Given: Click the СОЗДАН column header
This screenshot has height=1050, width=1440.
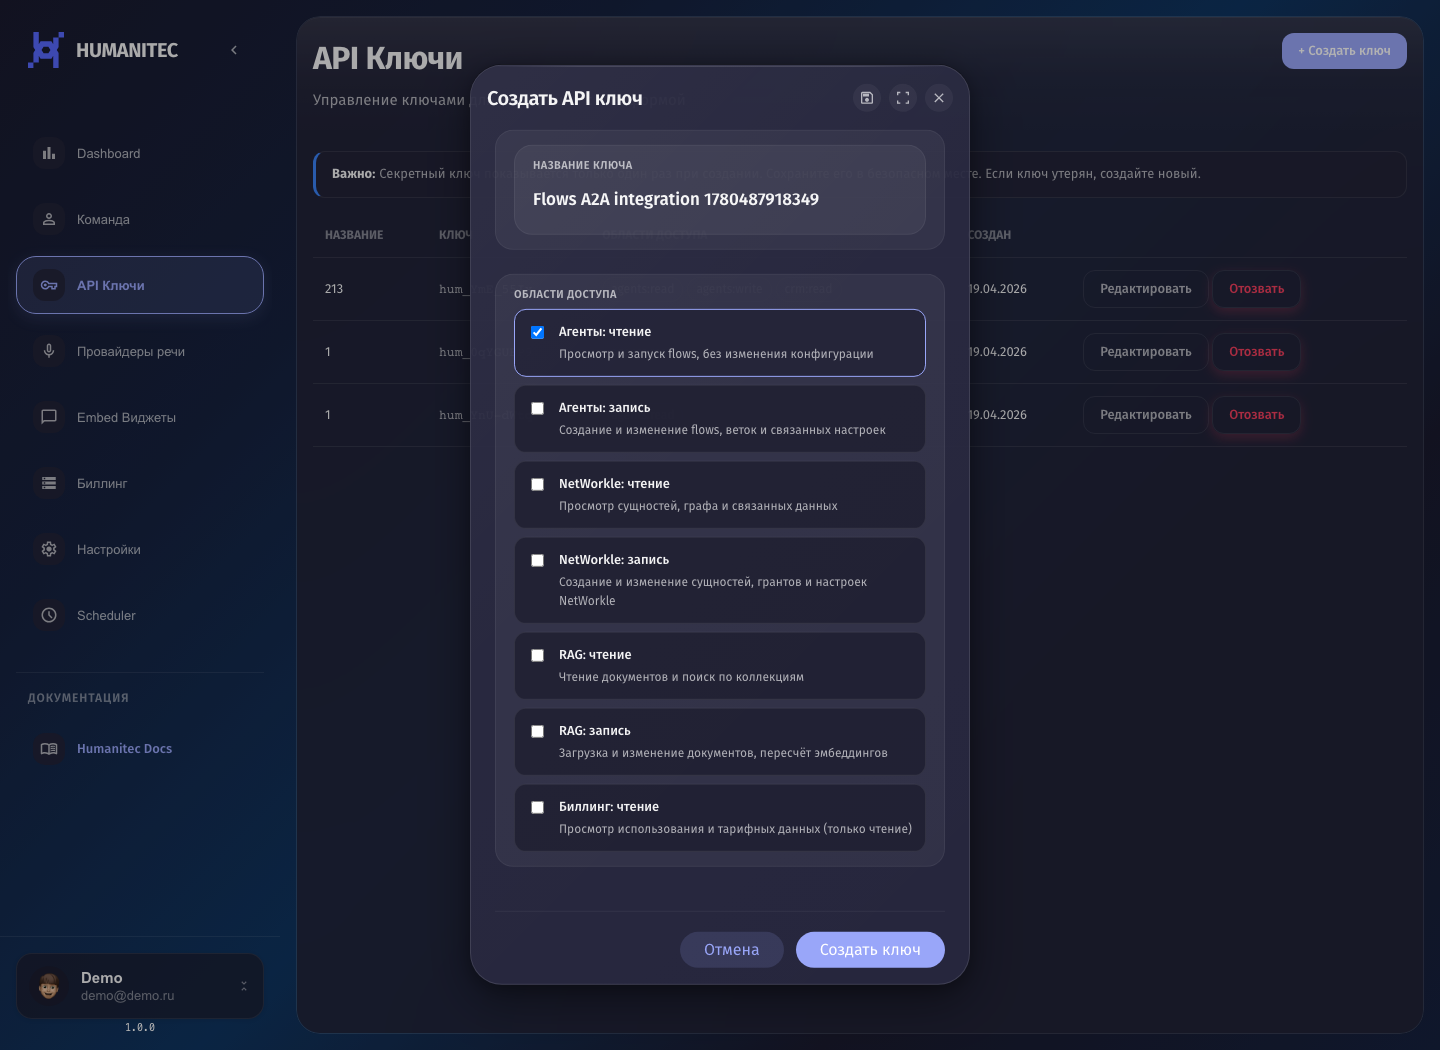Looking at the screenshot, I should click(x=990, y=235).
